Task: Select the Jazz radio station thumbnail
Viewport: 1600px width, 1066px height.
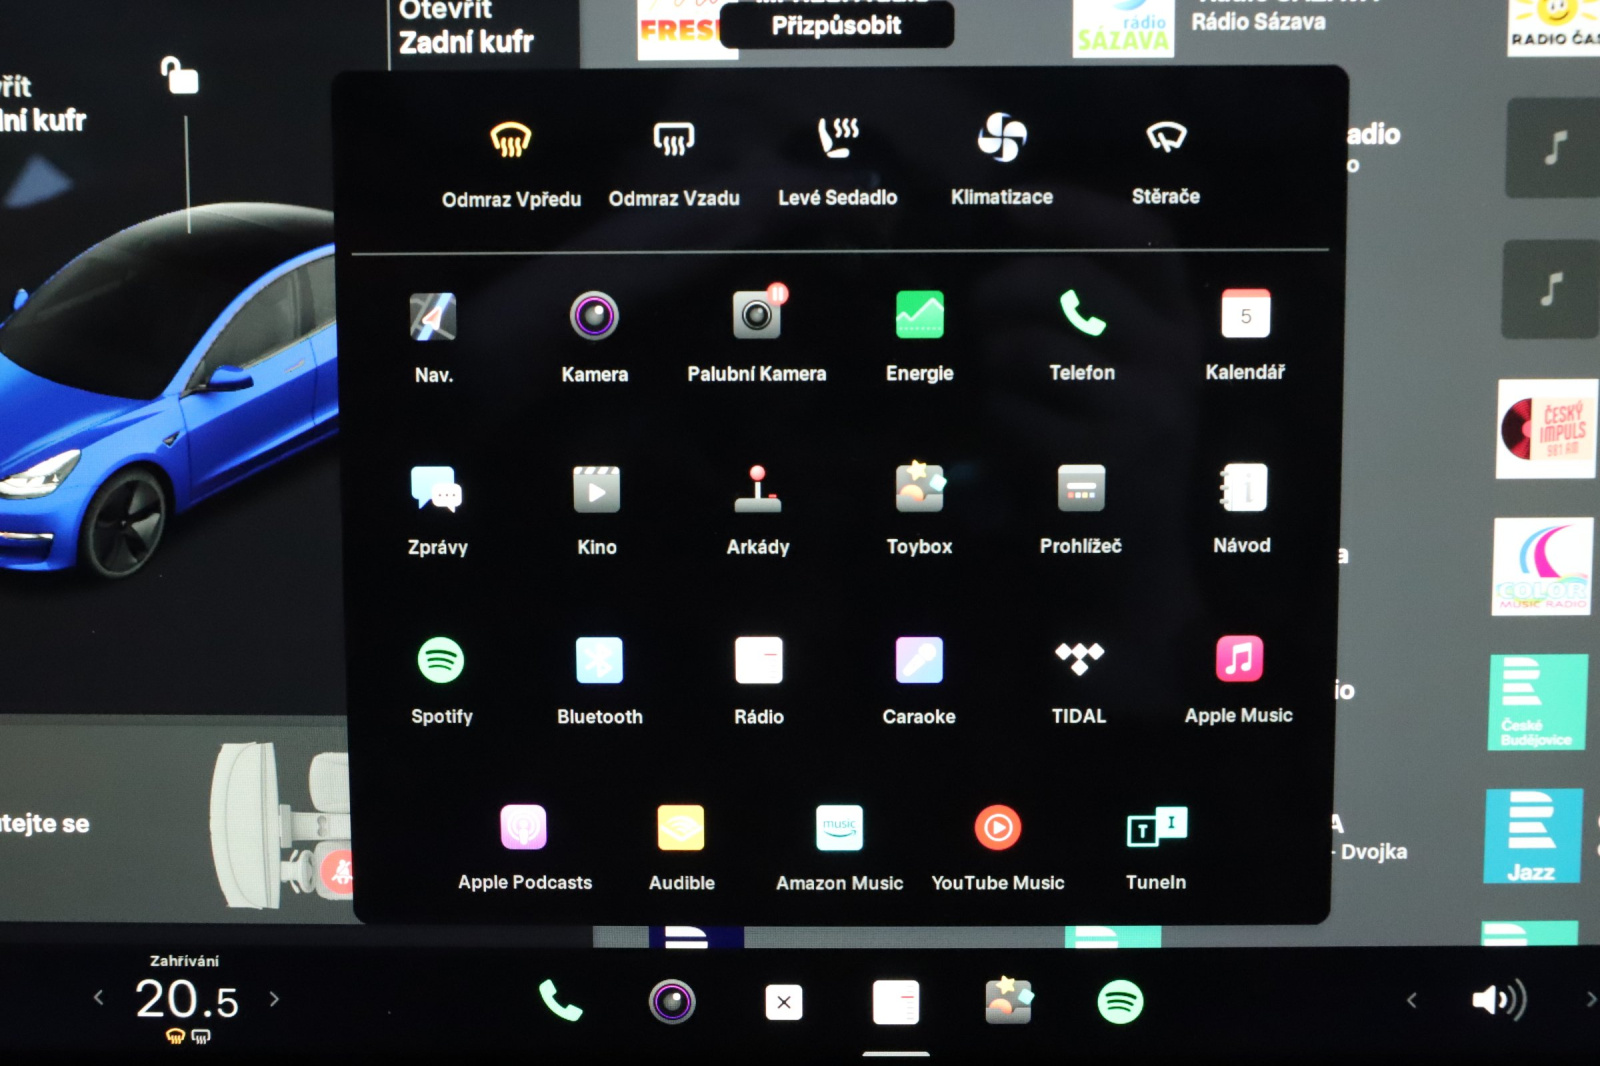Action: click(x=1533, y=836)
